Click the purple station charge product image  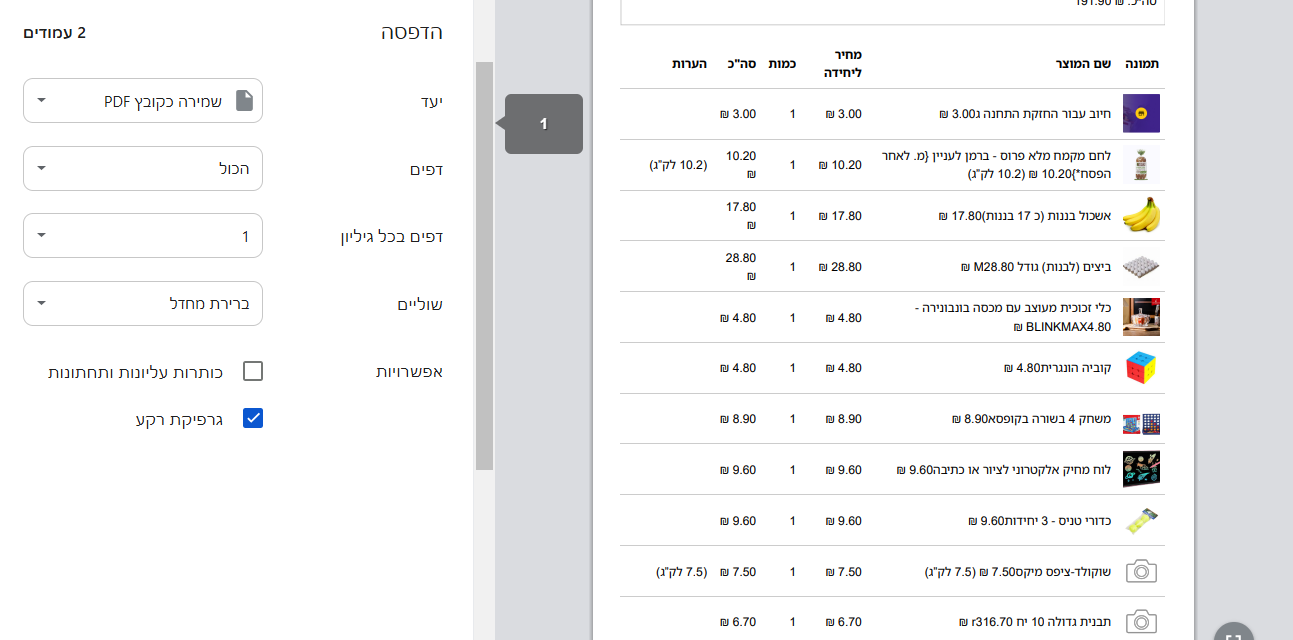[1141, 114]
